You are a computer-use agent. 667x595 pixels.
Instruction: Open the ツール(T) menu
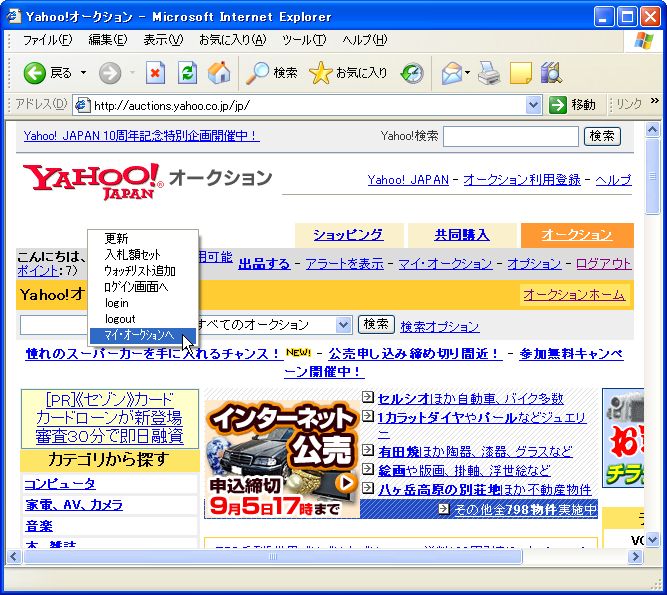click(304, 40)
